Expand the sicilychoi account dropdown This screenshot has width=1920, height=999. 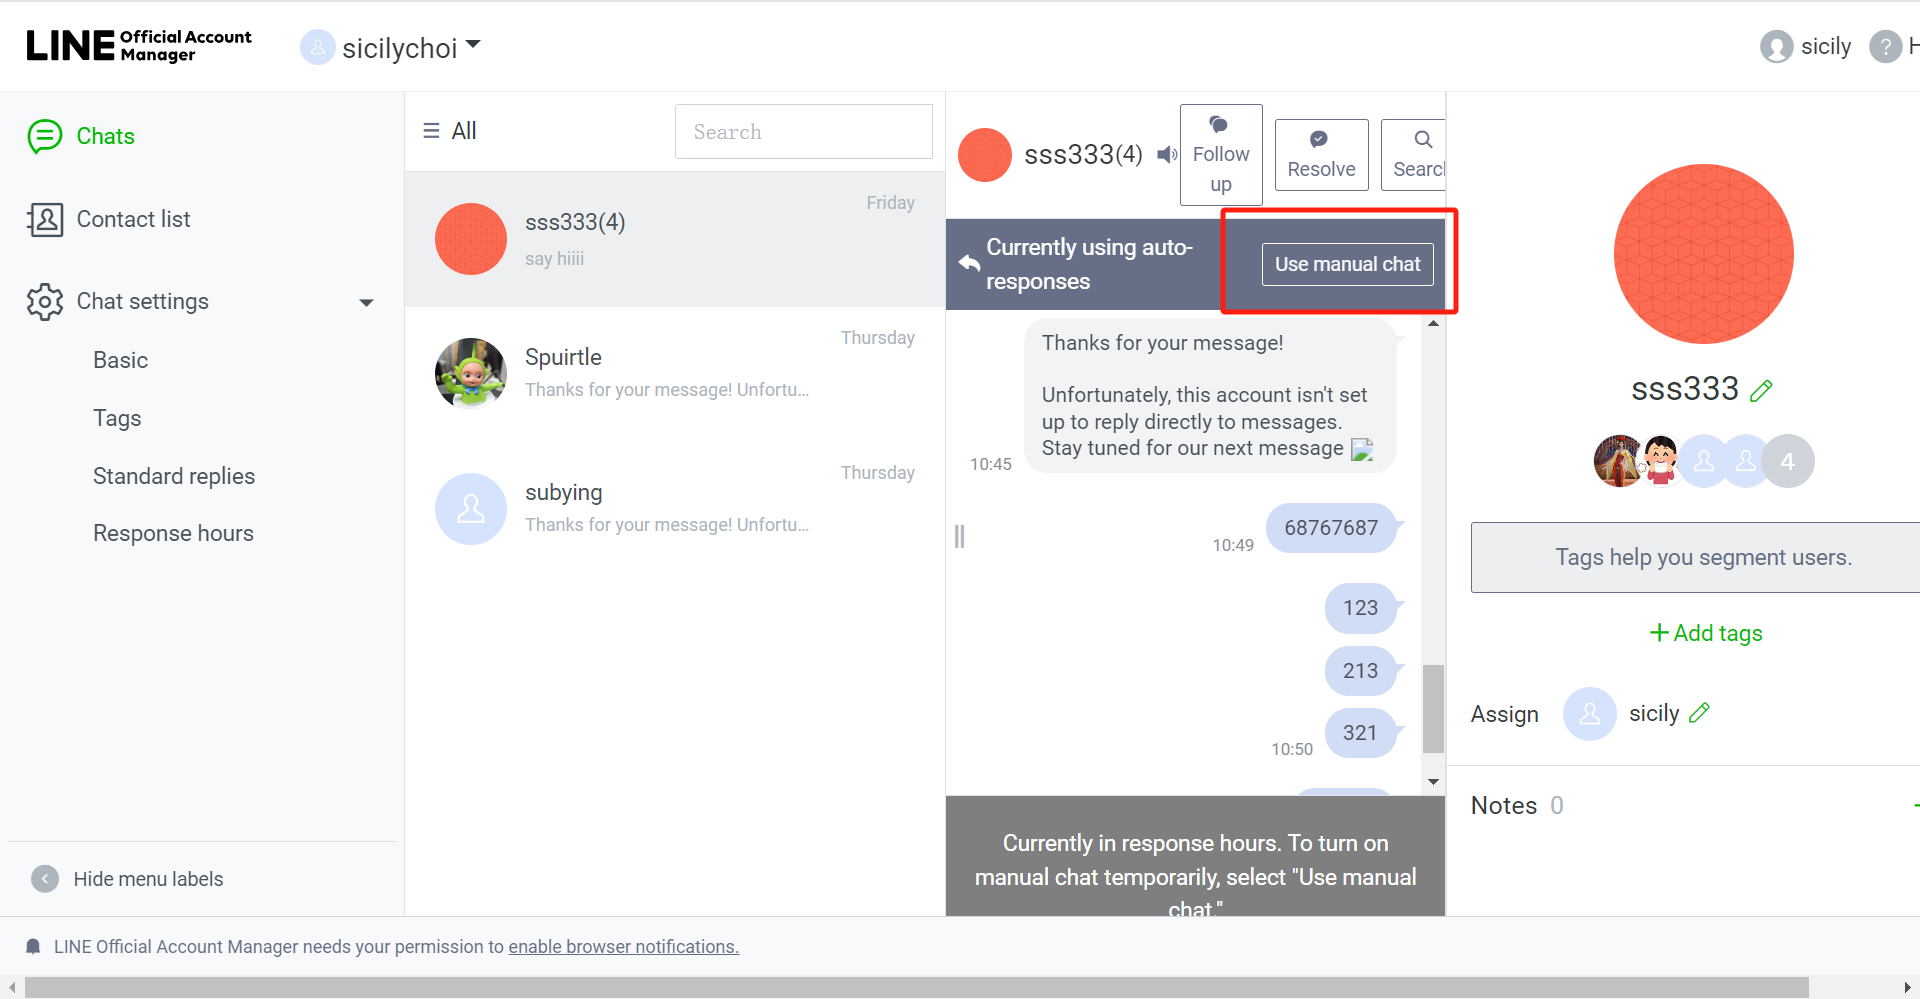click(x=474, y=44)
